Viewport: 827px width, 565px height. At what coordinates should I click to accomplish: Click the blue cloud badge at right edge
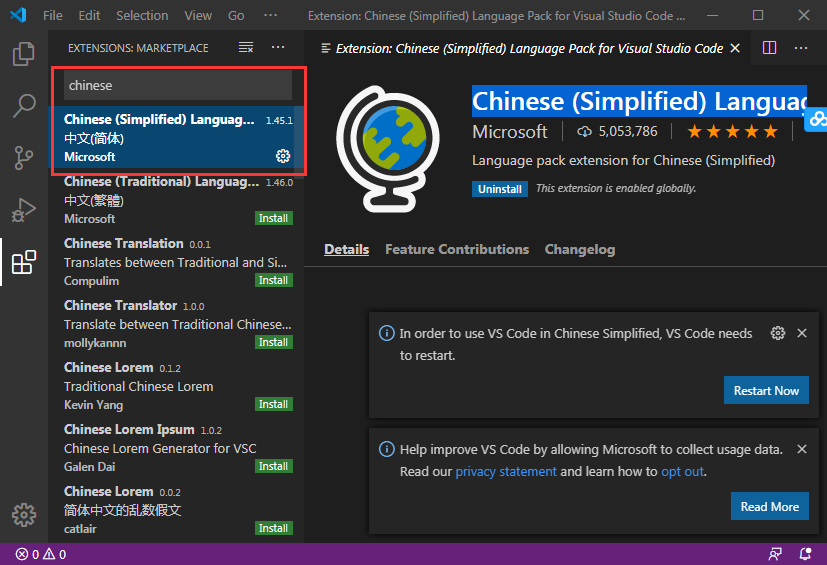click(x=816, y=119)
